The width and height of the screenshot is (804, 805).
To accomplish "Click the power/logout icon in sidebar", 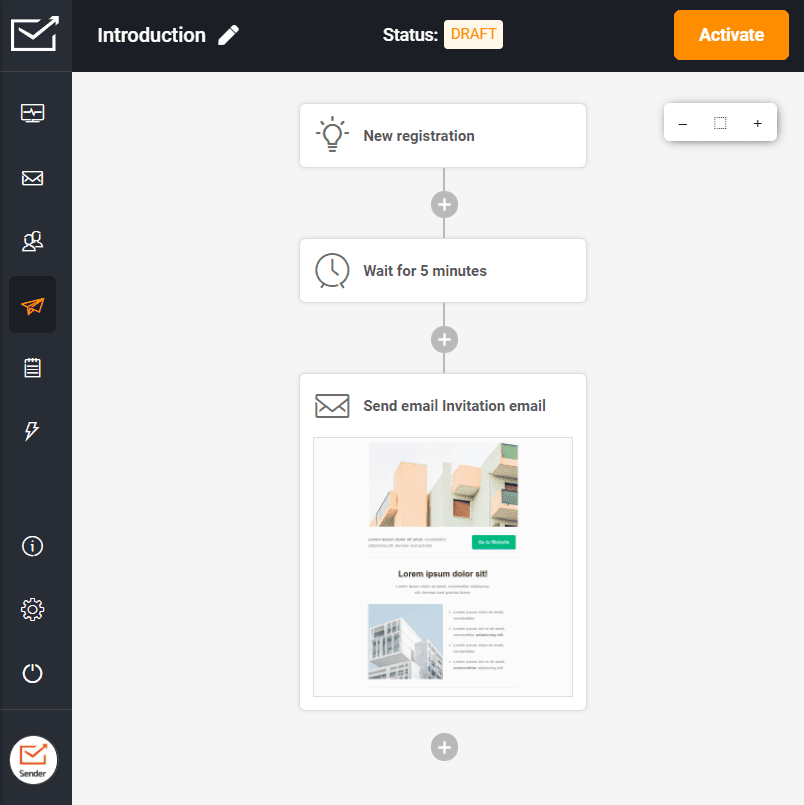I will coord(33,673).
